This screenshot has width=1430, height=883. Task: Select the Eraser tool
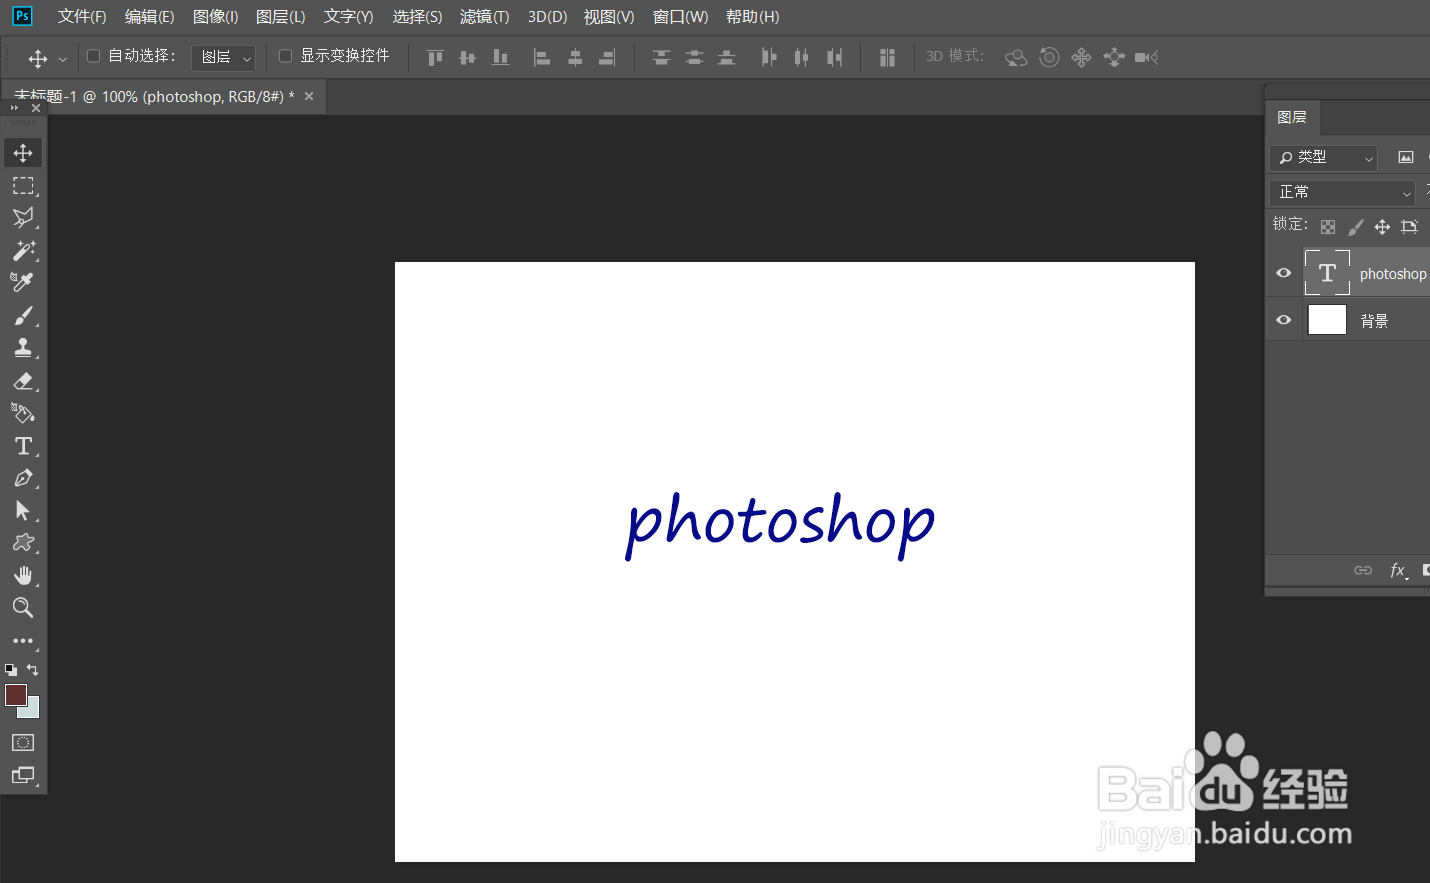pos(23,381)
